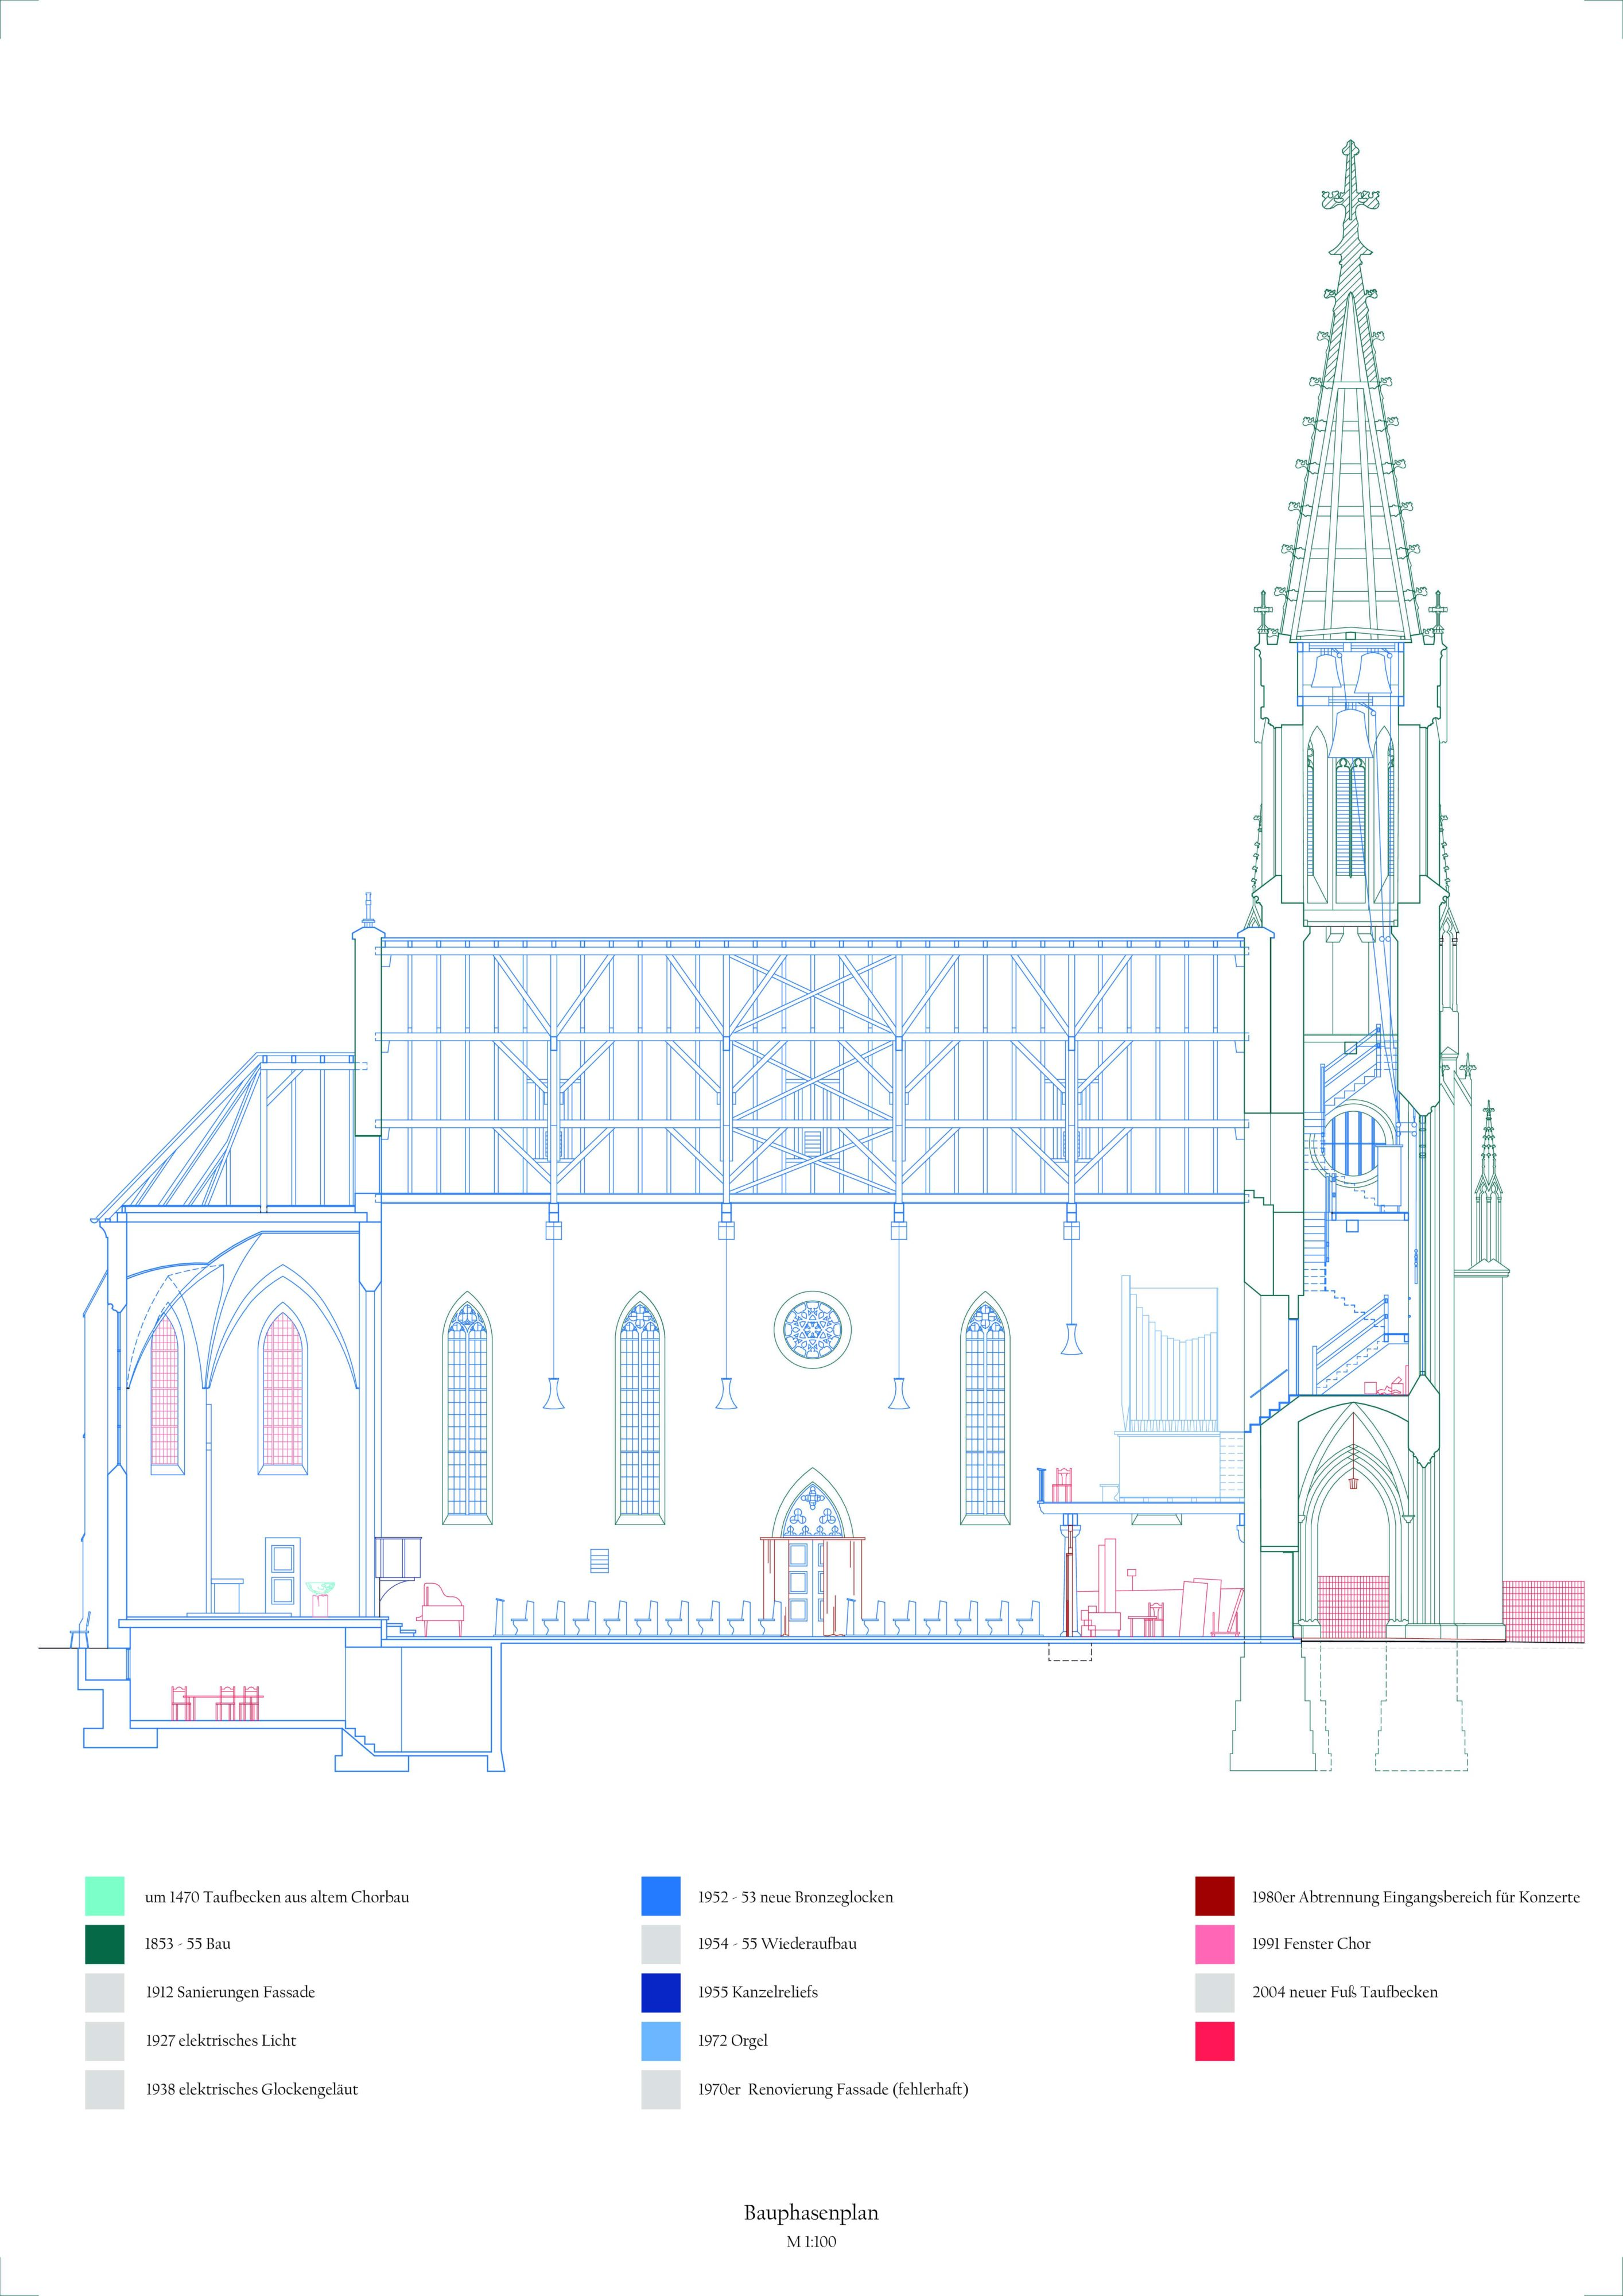
Task: Click the text '1980er Abtrennung Eingangsbereich für Konzerte'
Action: pyautogui.click(x=1416, y=1897)
